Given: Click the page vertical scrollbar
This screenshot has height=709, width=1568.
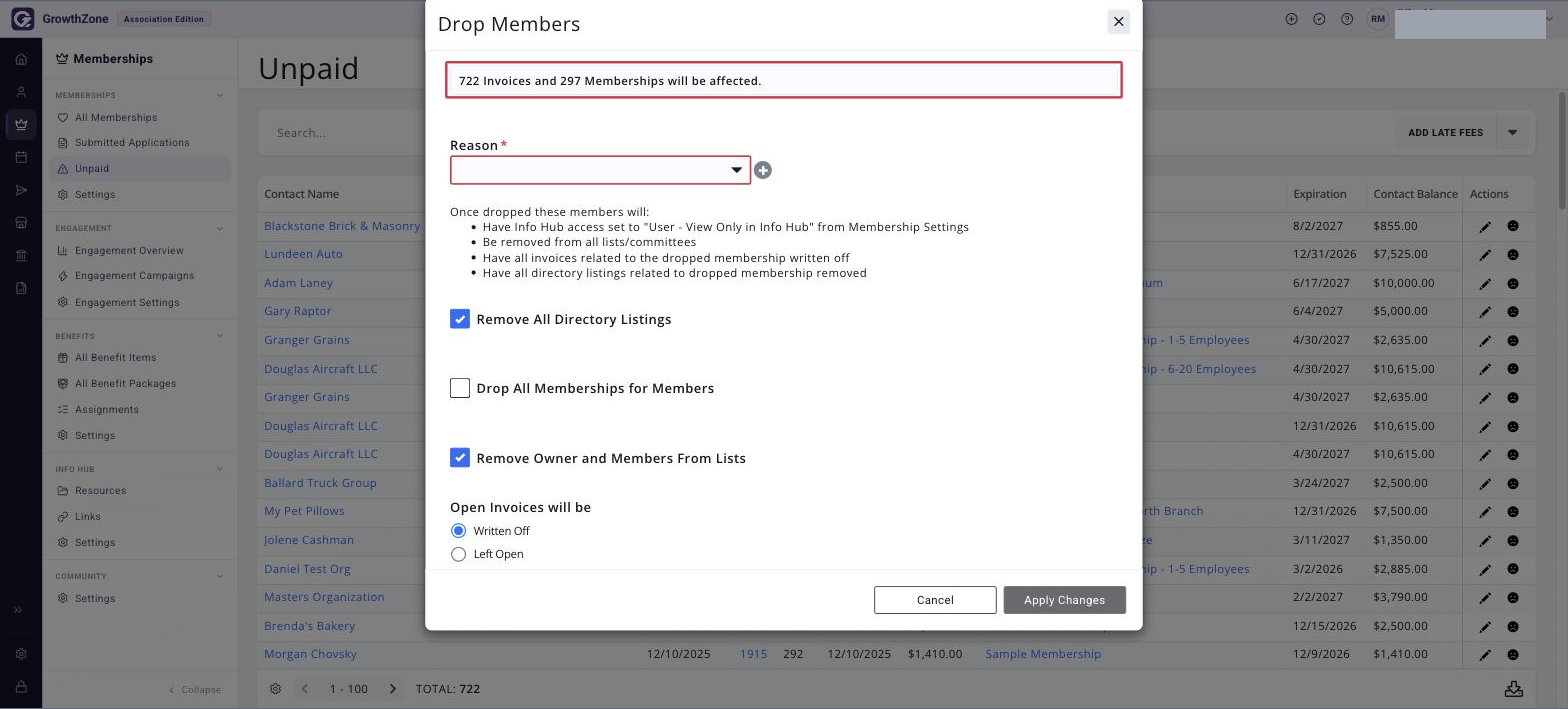Looking at the screenshot, I should [x=1562, y=150].
